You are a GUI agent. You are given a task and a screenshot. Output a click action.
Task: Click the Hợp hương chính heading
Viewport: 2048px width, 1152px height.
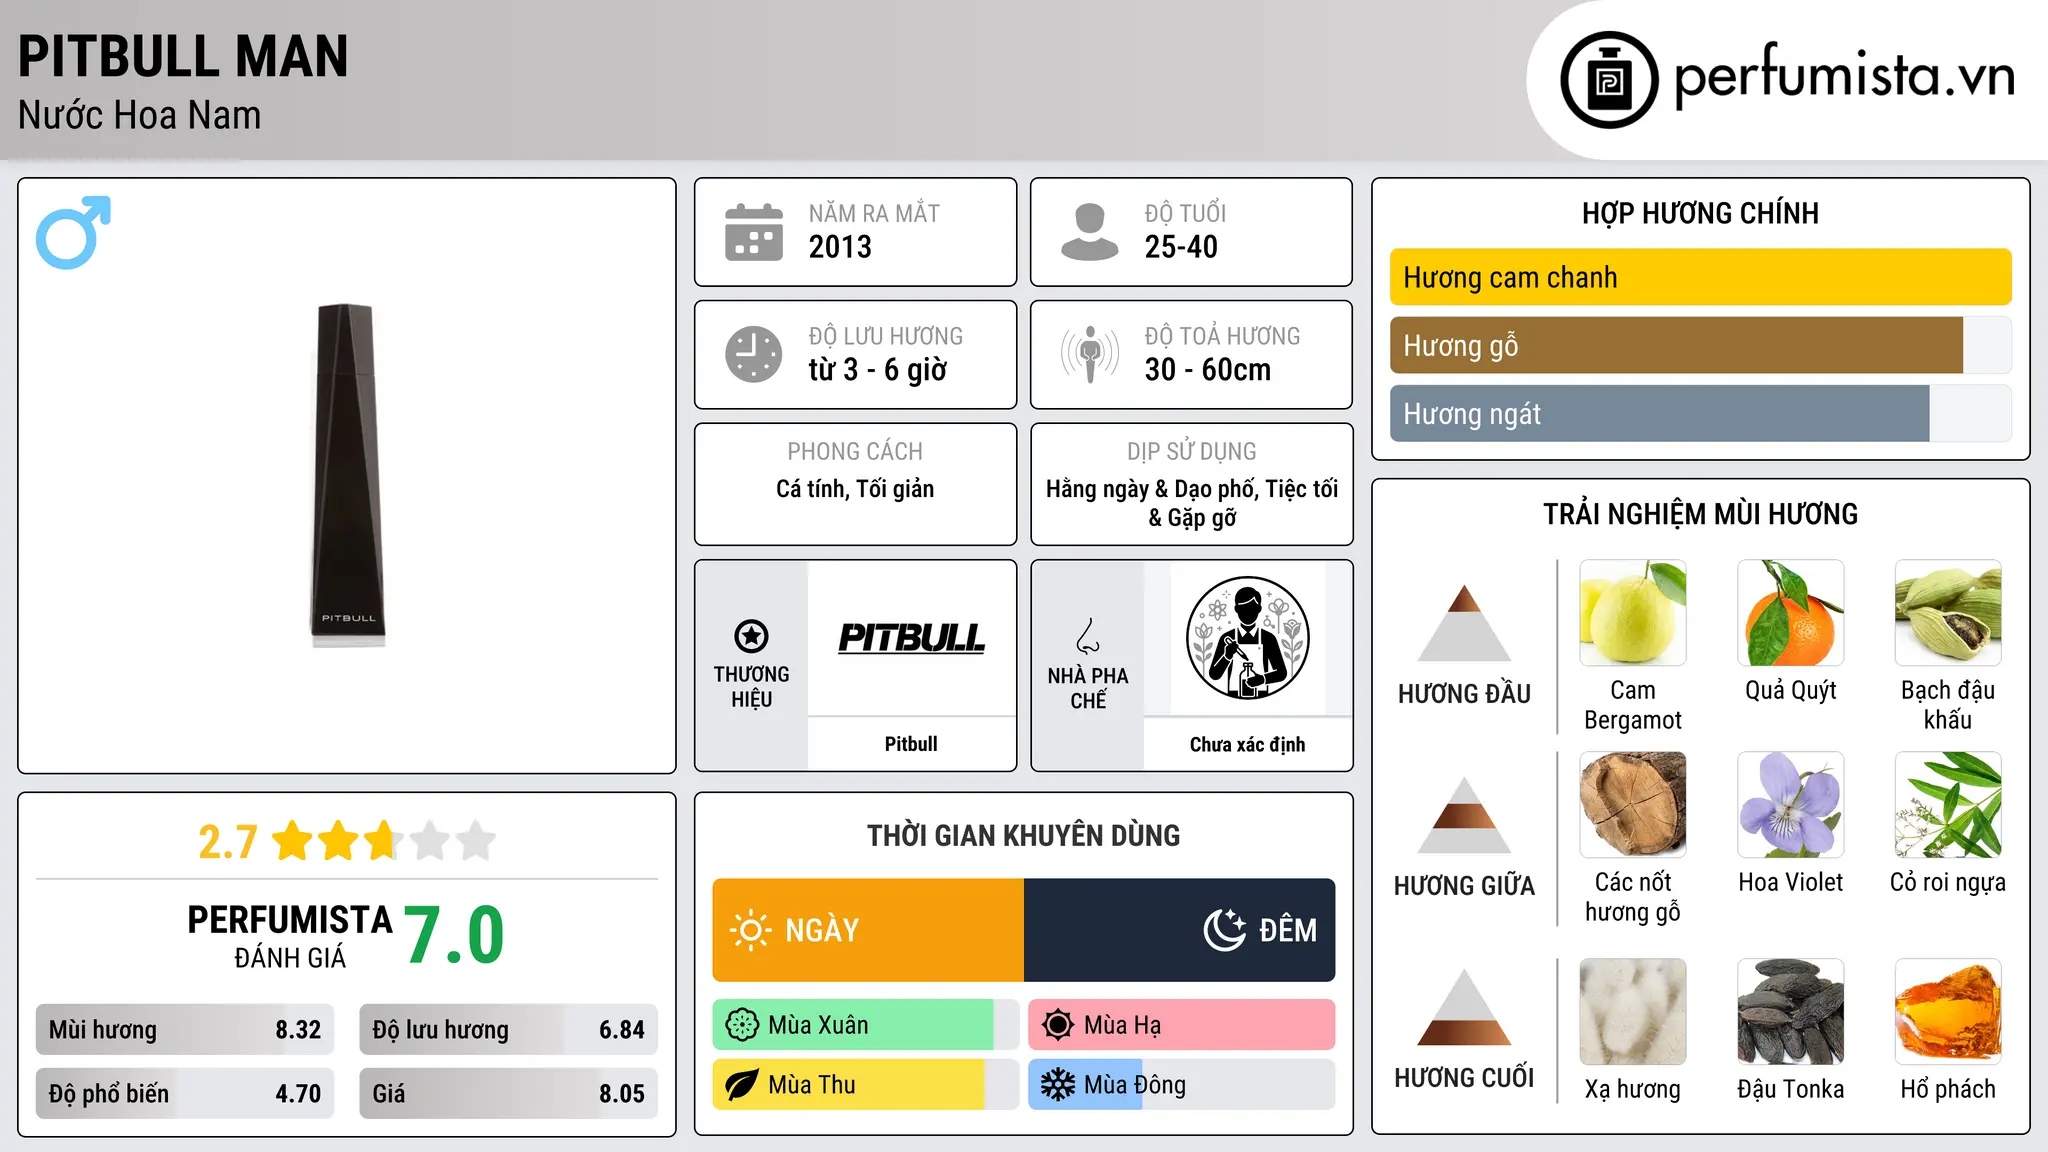point(1700,213)
